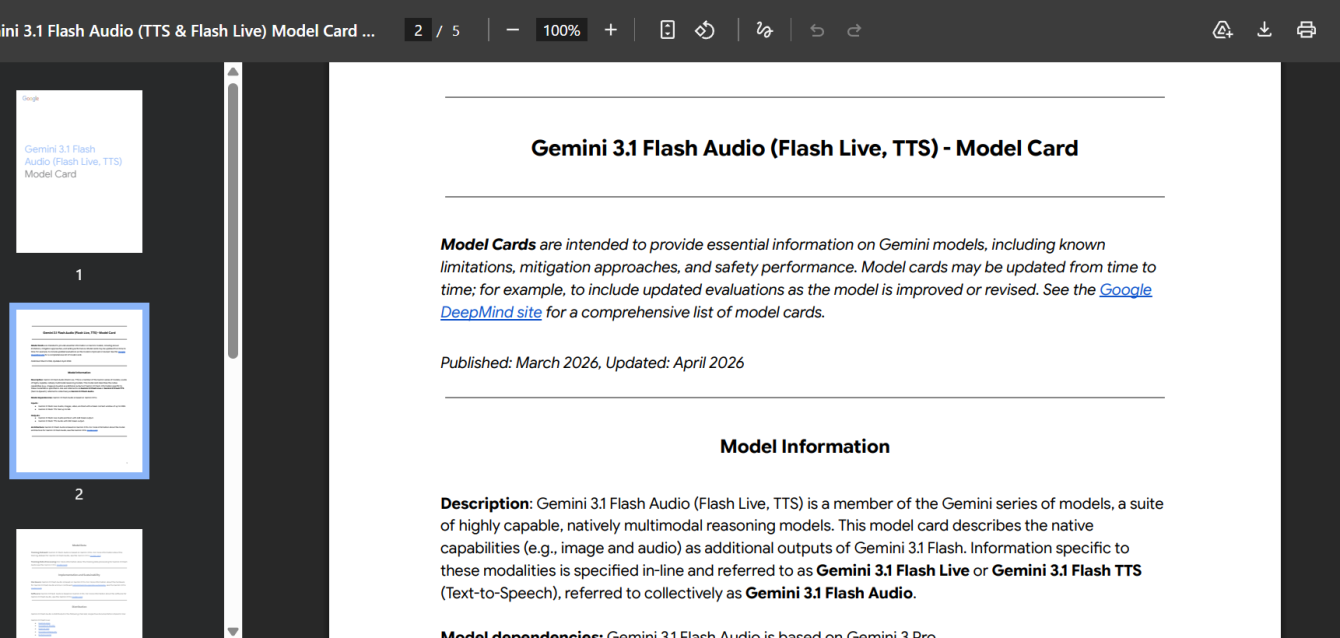Redo the last annotation
The width and height of the screenshot is (1340, 638).
854,30
